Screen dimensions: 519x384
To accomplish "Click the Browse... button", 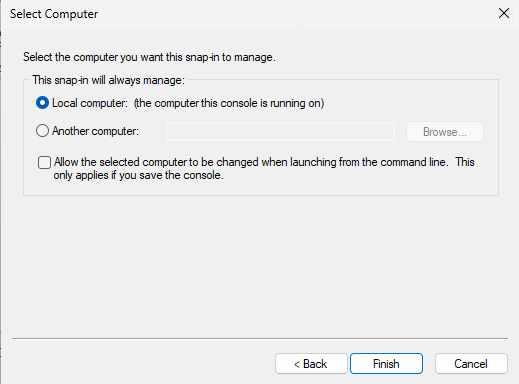I will tap(445, 132).
